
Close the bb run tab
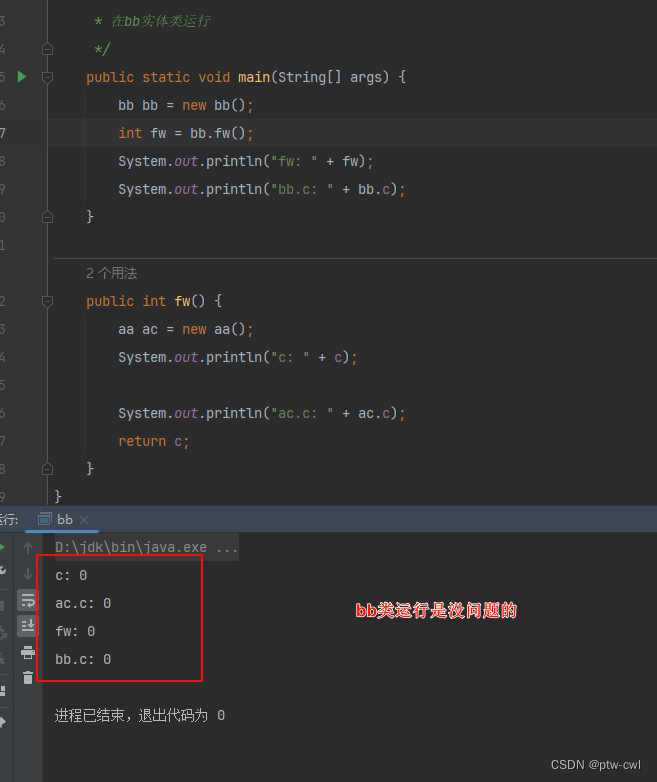click(84, 520)
